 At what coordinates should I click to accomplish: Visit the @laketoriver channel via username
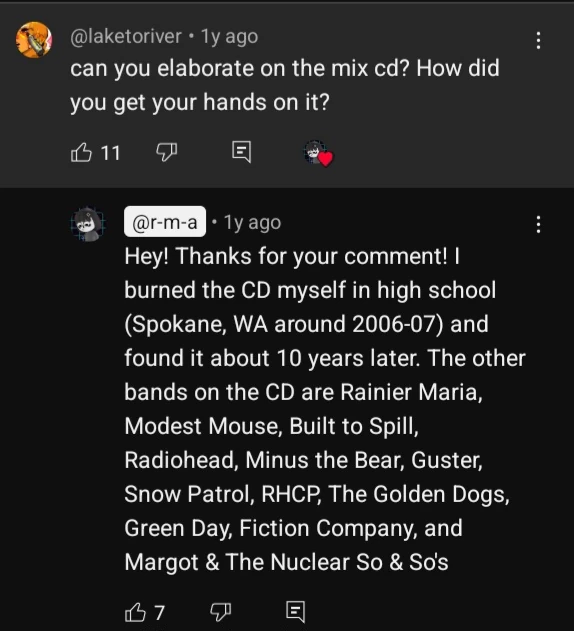[126, 37]
